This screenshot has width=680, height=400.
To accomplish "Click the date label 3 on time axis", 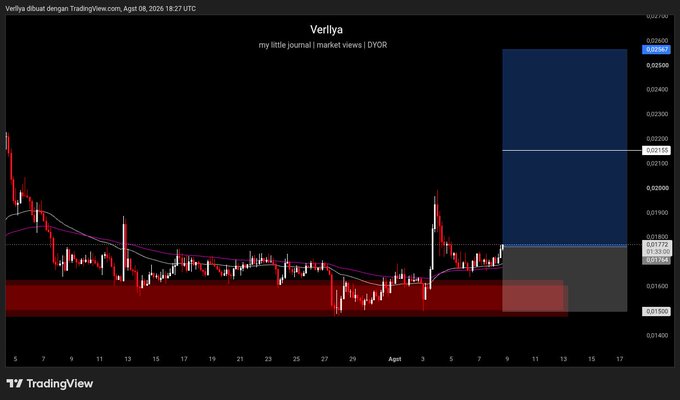I will click(x=423, y=359).
